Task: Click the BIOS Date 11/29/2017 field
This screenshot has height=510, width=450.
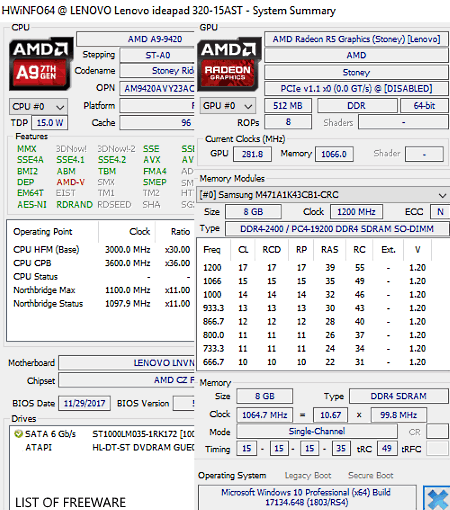Action: 85,403
